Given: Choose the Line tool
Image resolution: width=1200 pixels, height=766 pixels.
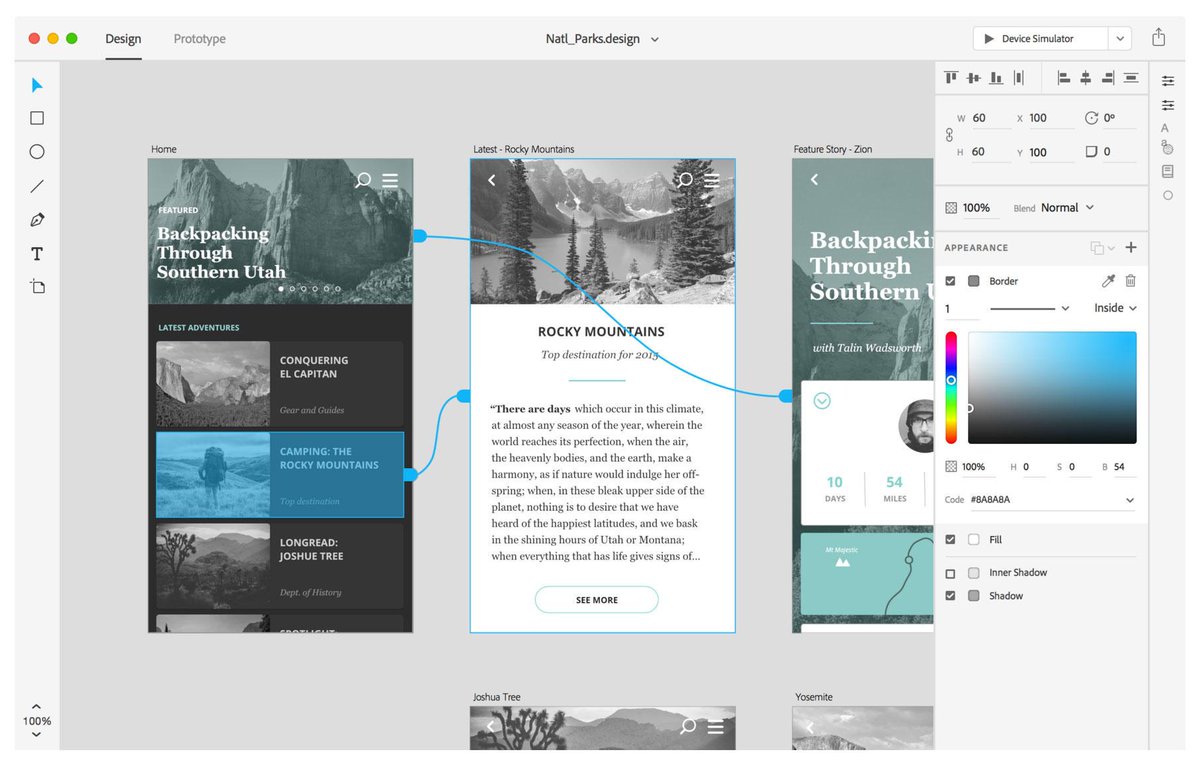Looking at the screenshot, I should click(36, 185).
